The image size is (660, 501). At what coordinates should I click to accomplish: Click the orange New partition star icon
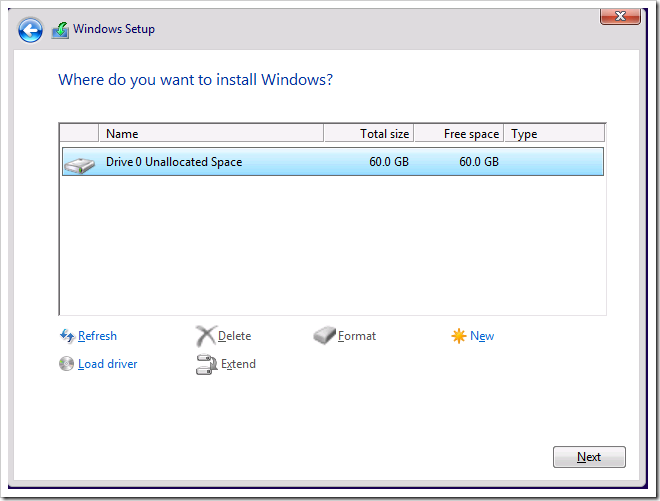click(459, 336)
